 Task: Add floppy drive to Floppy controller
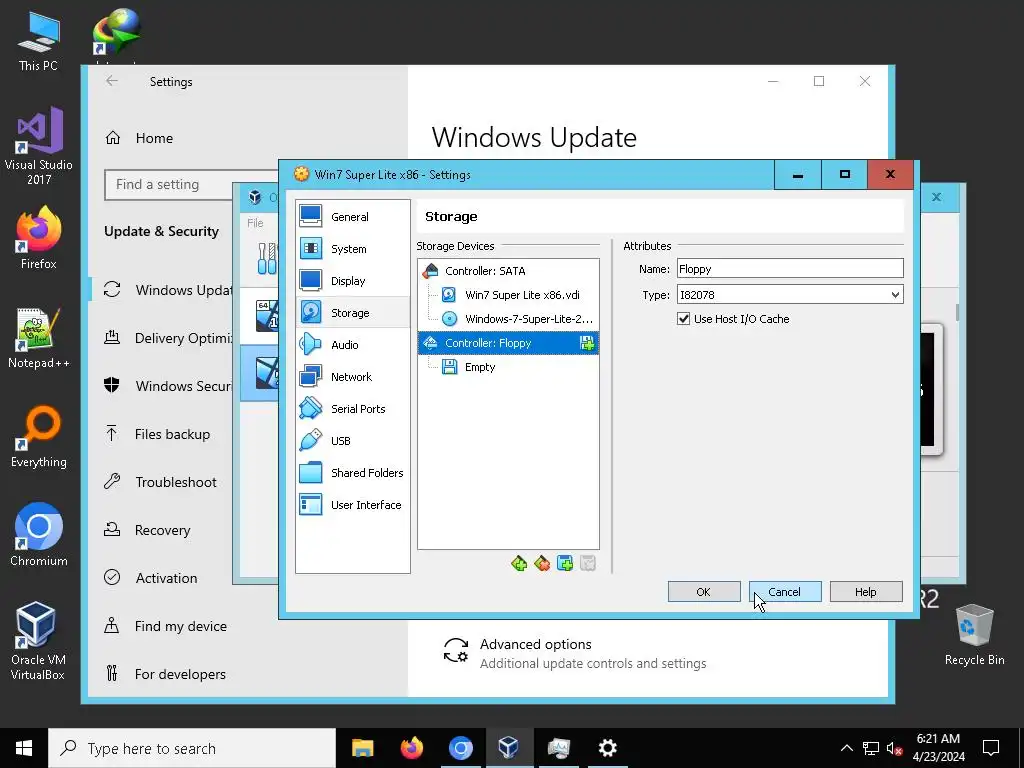(586, 343)
